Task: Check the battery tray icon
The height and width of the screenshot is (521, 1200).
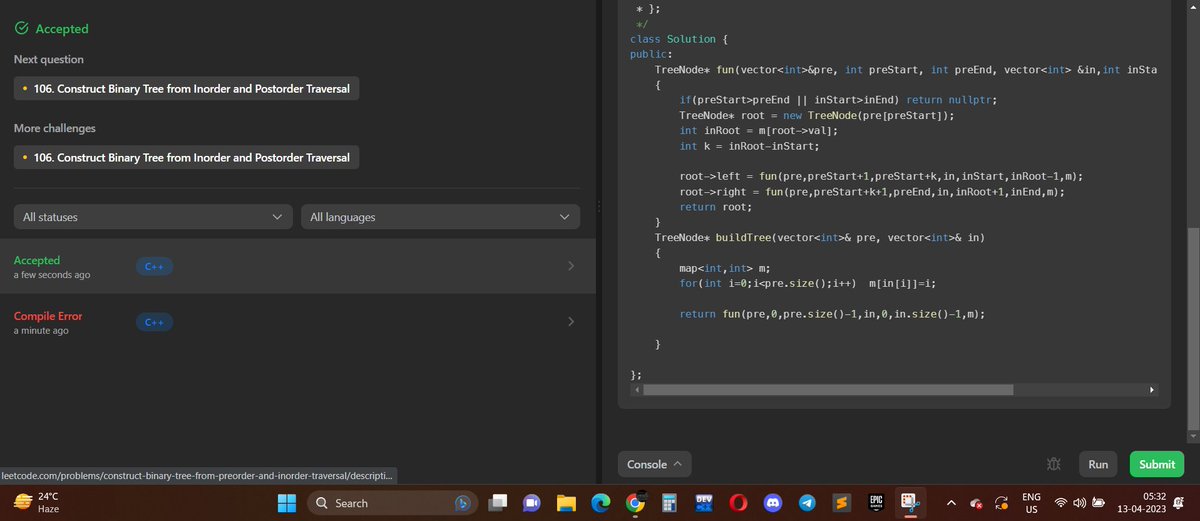Action: 1098,503
